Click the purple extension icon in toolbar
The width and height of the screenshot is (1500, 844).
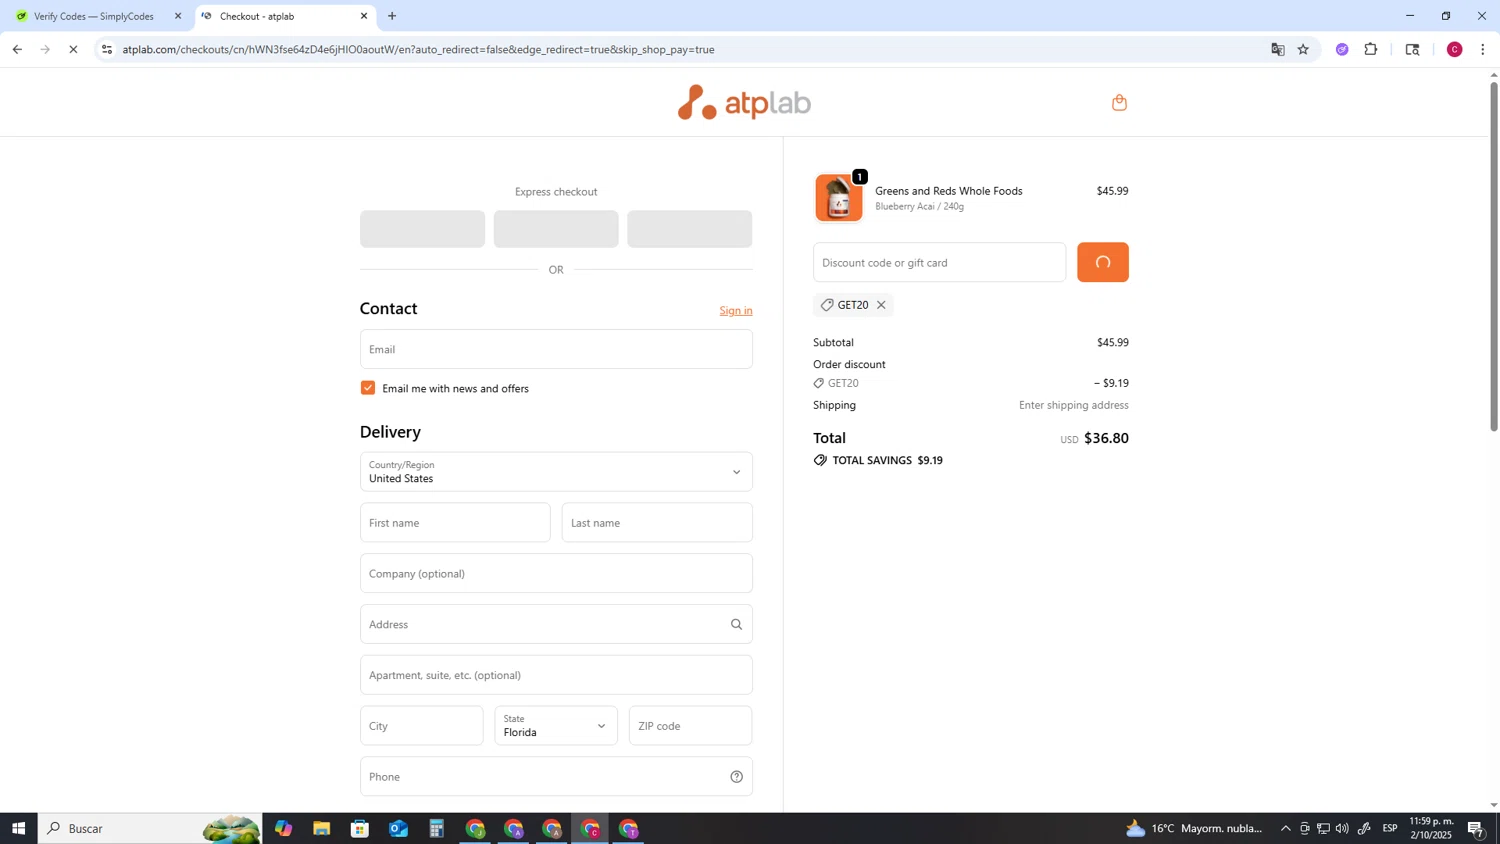(x=1342, y=49)
